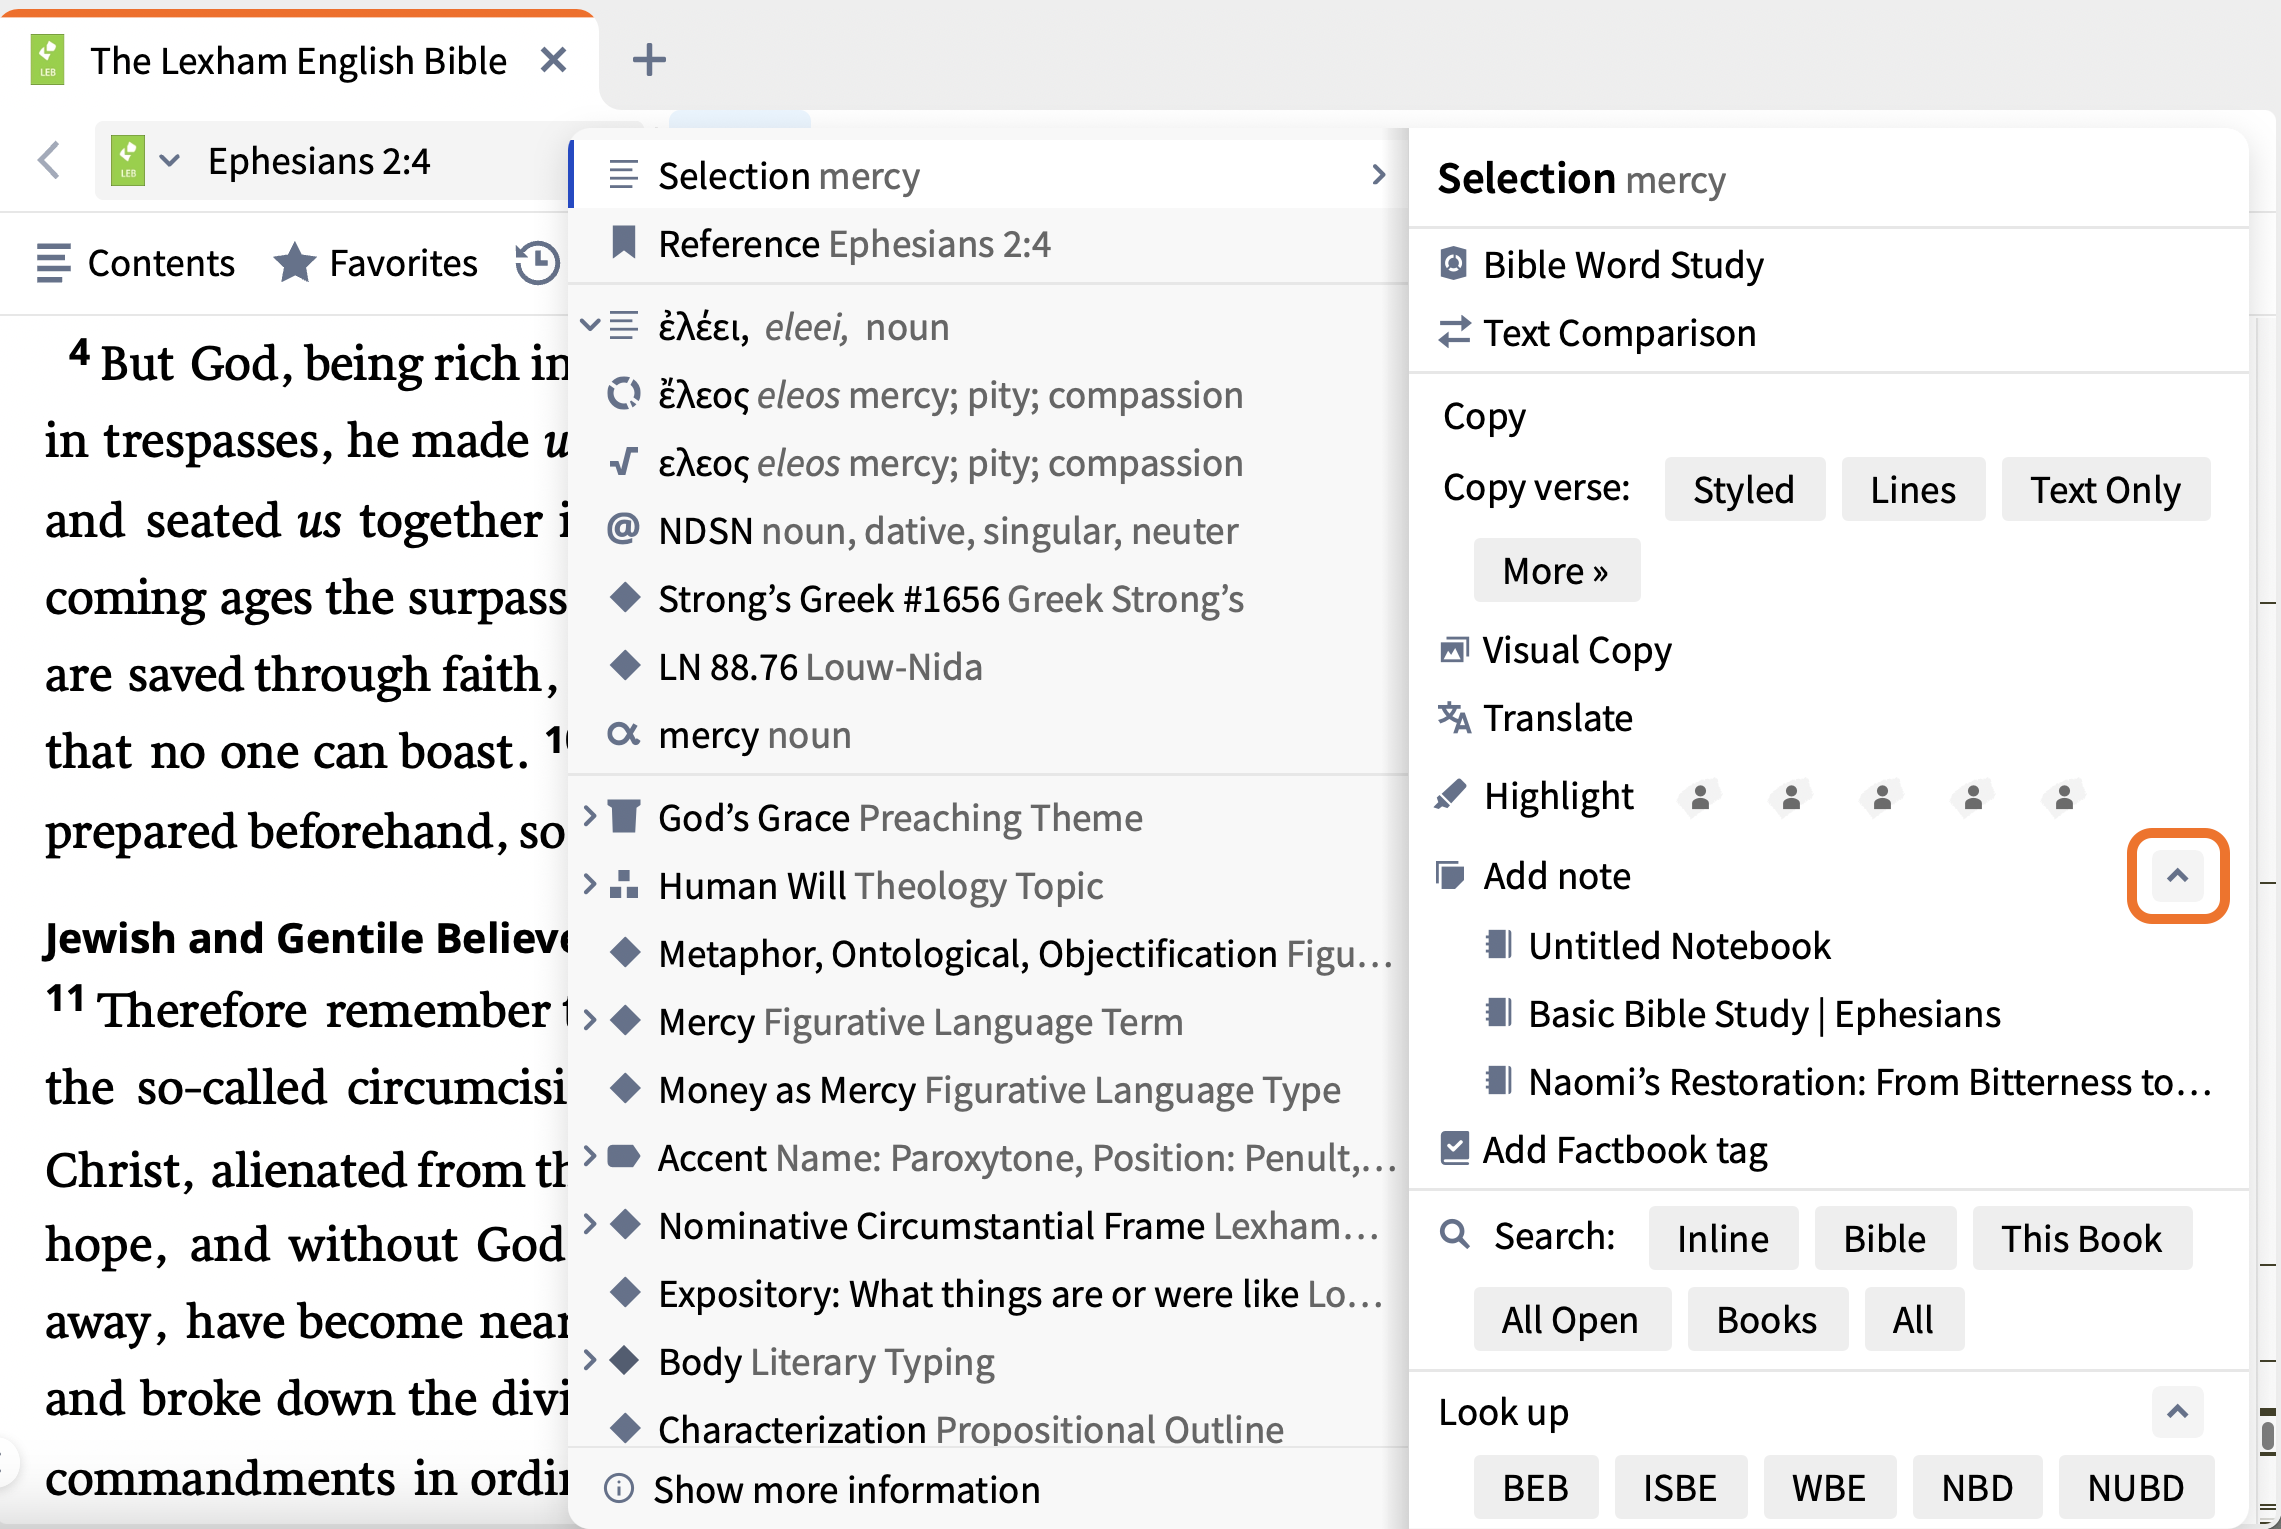Search All Open resources

tap(1571, 1320)
